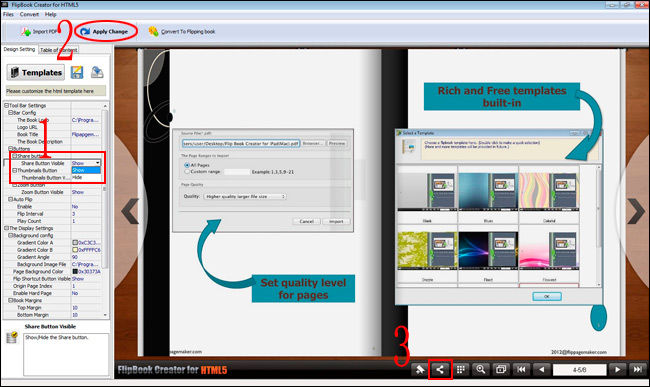Click the description text box
The height and width of the screenshot is (387, 650).
click(66, 354)
